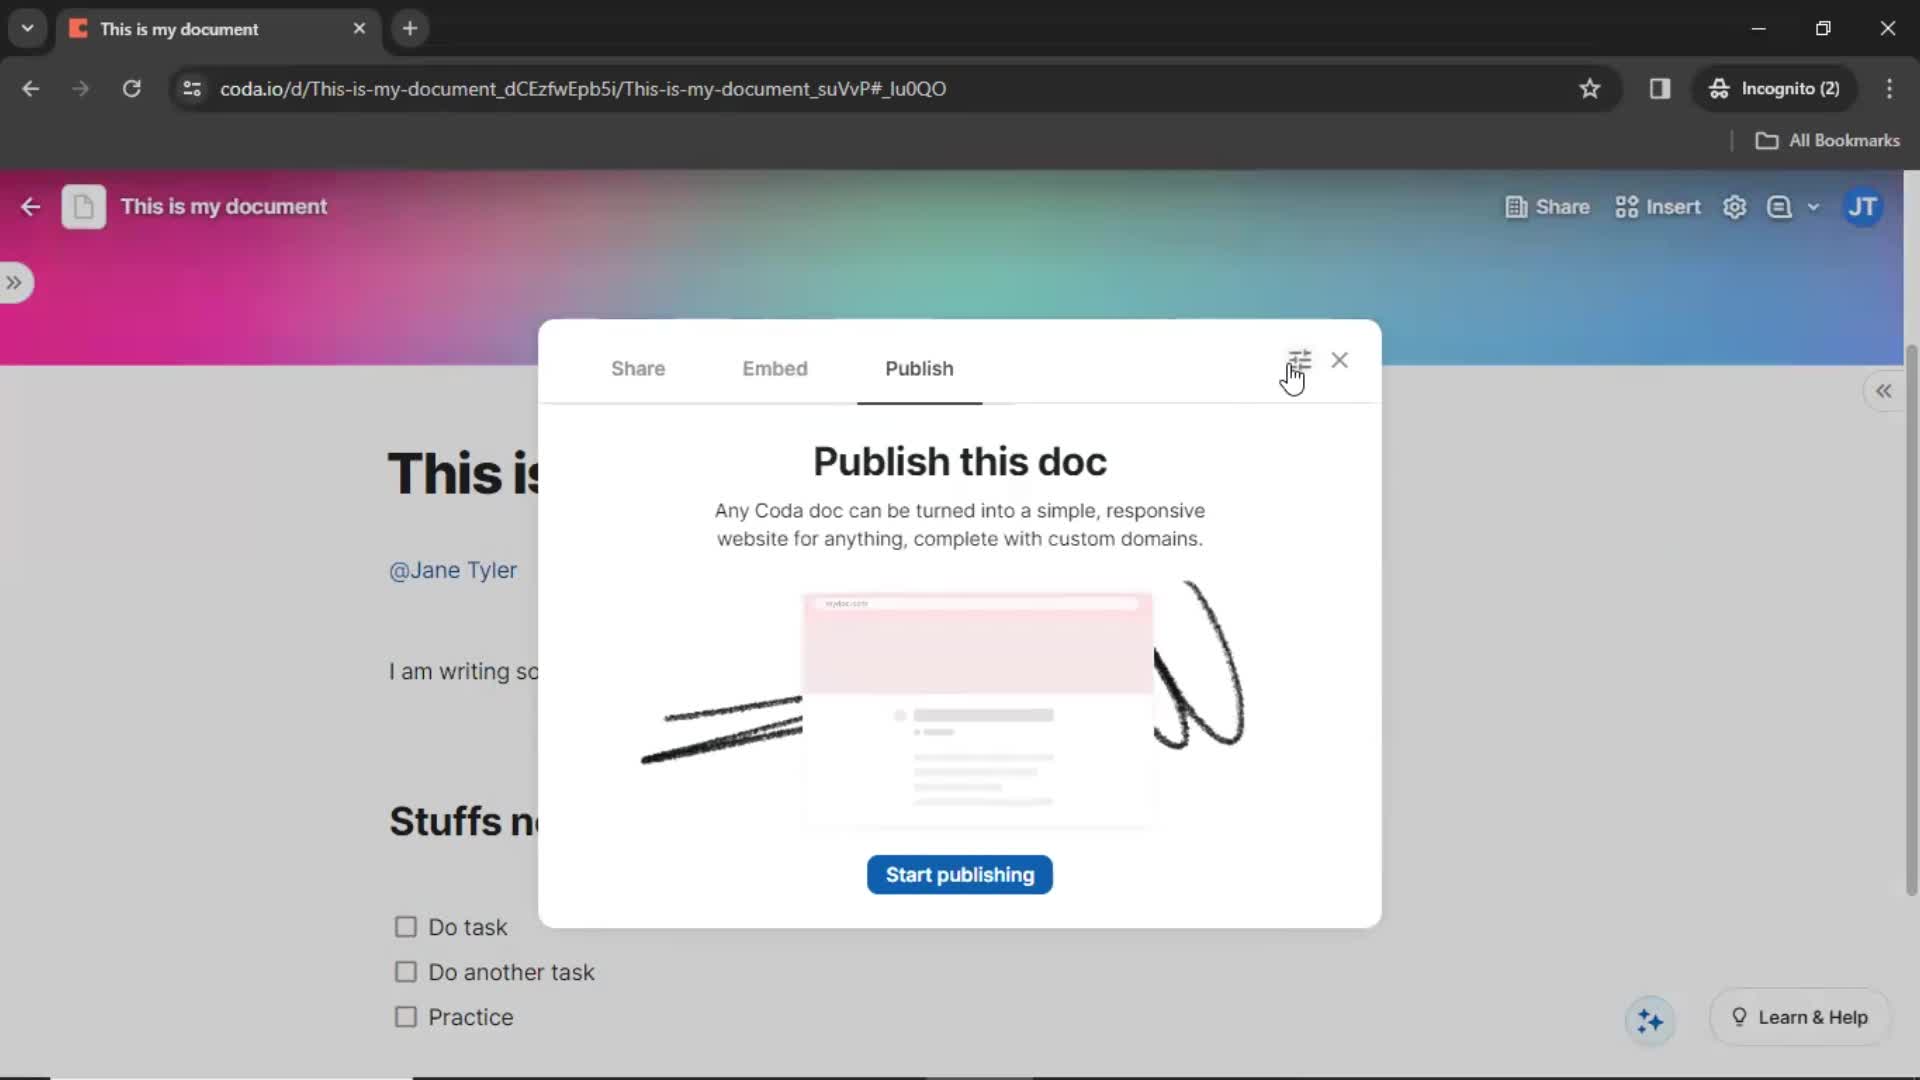Screen dimensions: 1920x1080
Task: Click the Insert button in toolbar
Action: point(1660,207)
